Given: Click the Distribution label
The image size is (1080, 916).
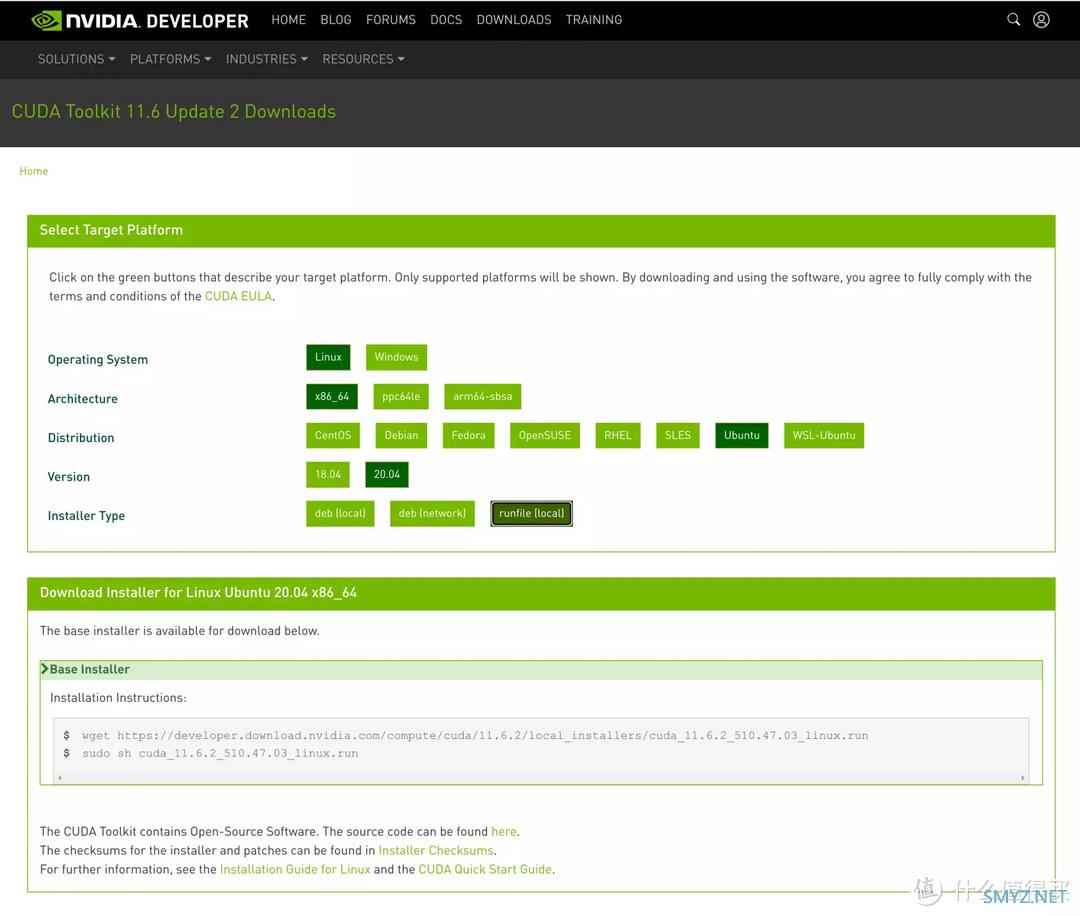Looking at the screenshot, I should (81, 438).
